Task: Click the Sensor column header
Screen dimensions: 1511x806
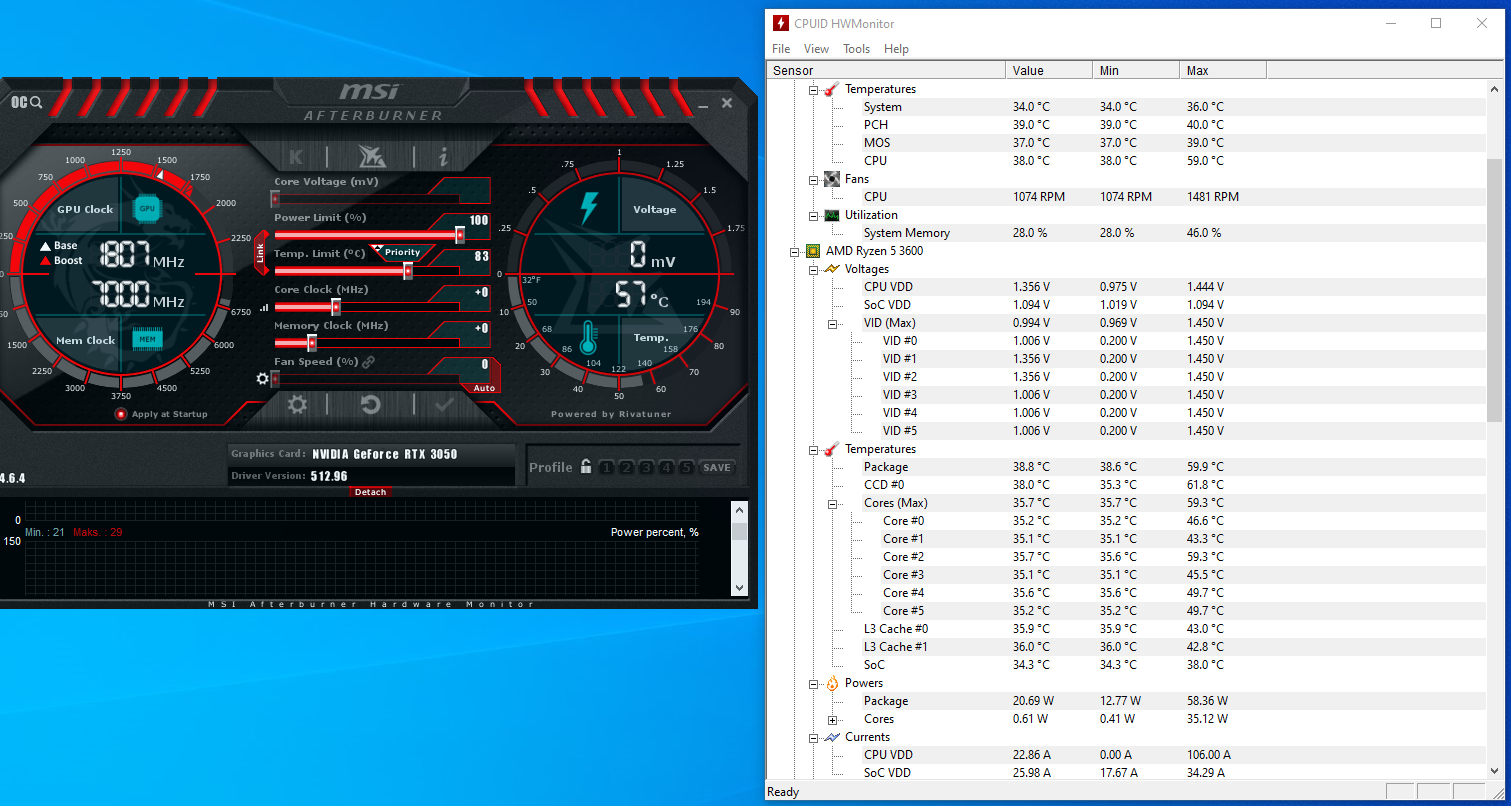Action: [886, 70]
